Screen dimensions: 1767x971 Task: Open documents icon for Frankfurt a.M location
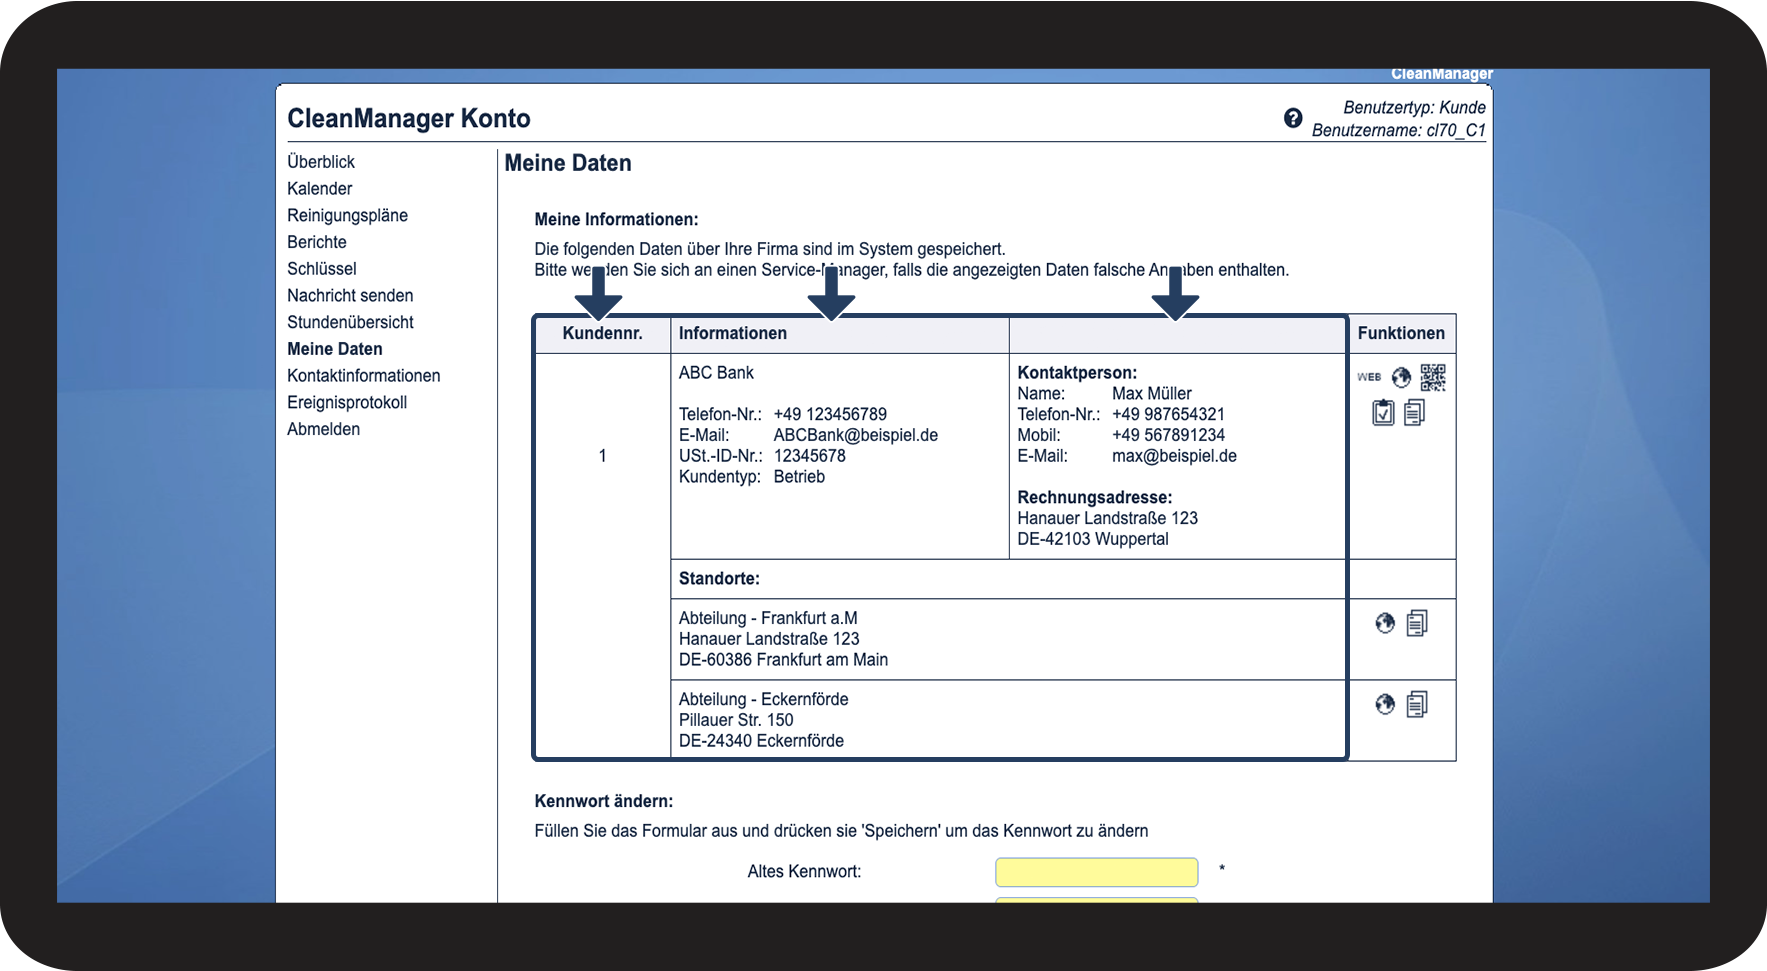pos(1417,623)
